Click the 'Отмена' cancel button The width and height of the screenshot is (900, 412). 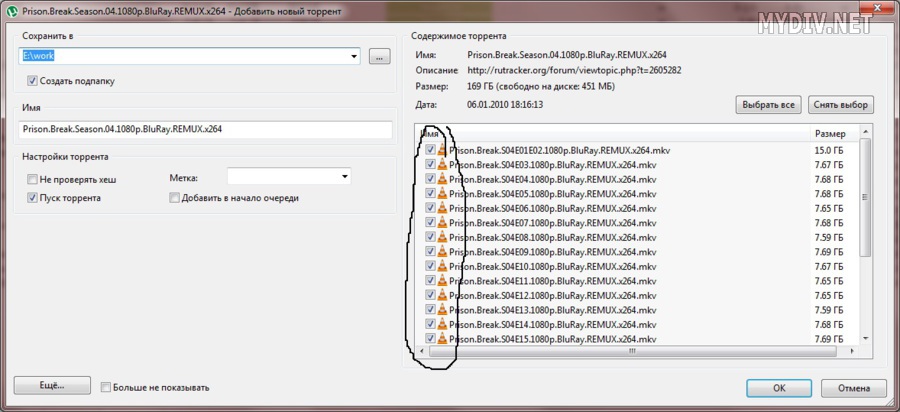(854, 388)
